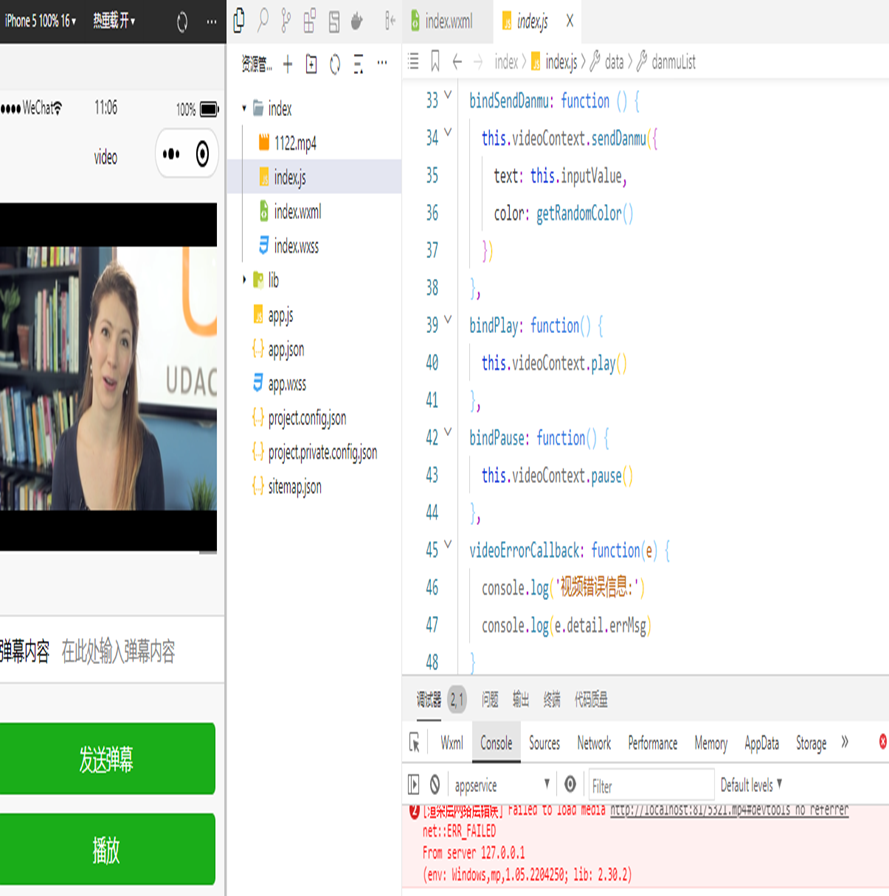Click the teapot icon in the activity bar

point(357,21)
